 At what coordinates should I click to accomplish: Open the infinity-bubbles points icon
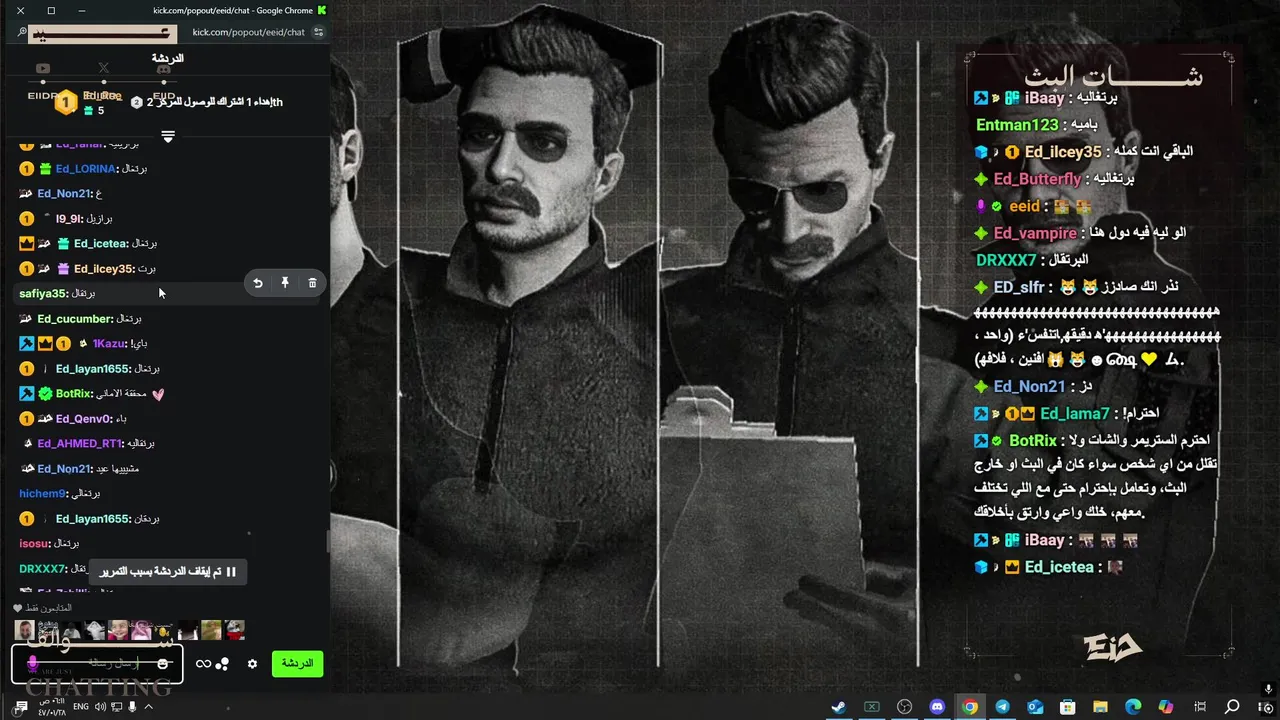point(212,663)
